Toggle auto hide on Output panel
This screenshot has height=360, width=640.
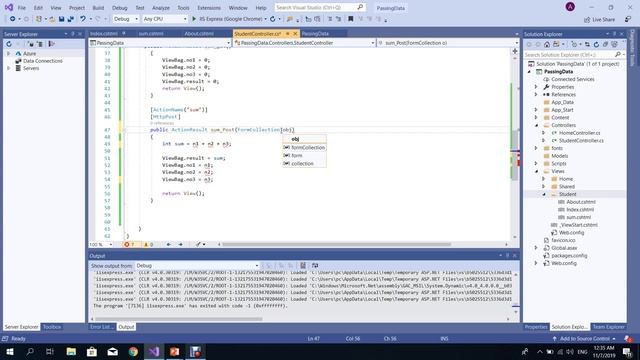(x=507, y=256)
